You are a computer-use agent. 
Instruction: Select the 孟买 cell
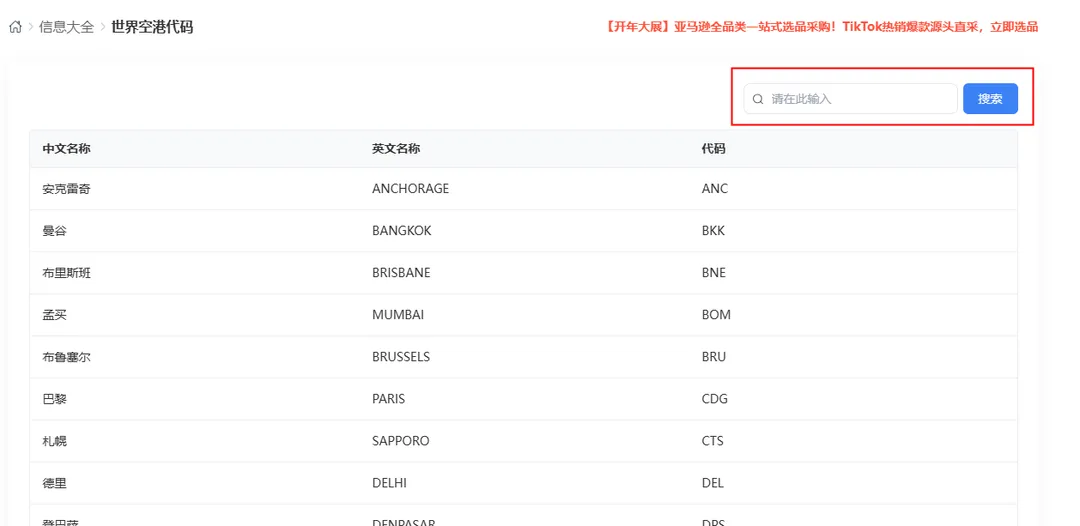[x=54, y=315]
